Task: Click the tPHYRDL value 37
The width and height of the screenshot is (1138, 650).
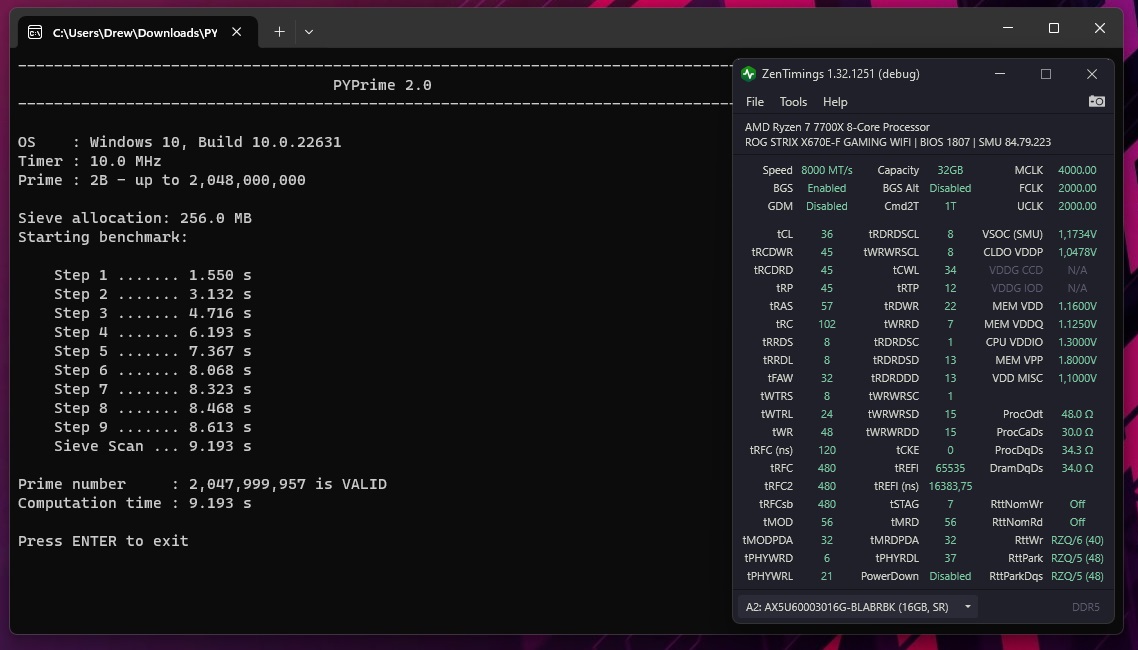Action: (x=950, y=558)
